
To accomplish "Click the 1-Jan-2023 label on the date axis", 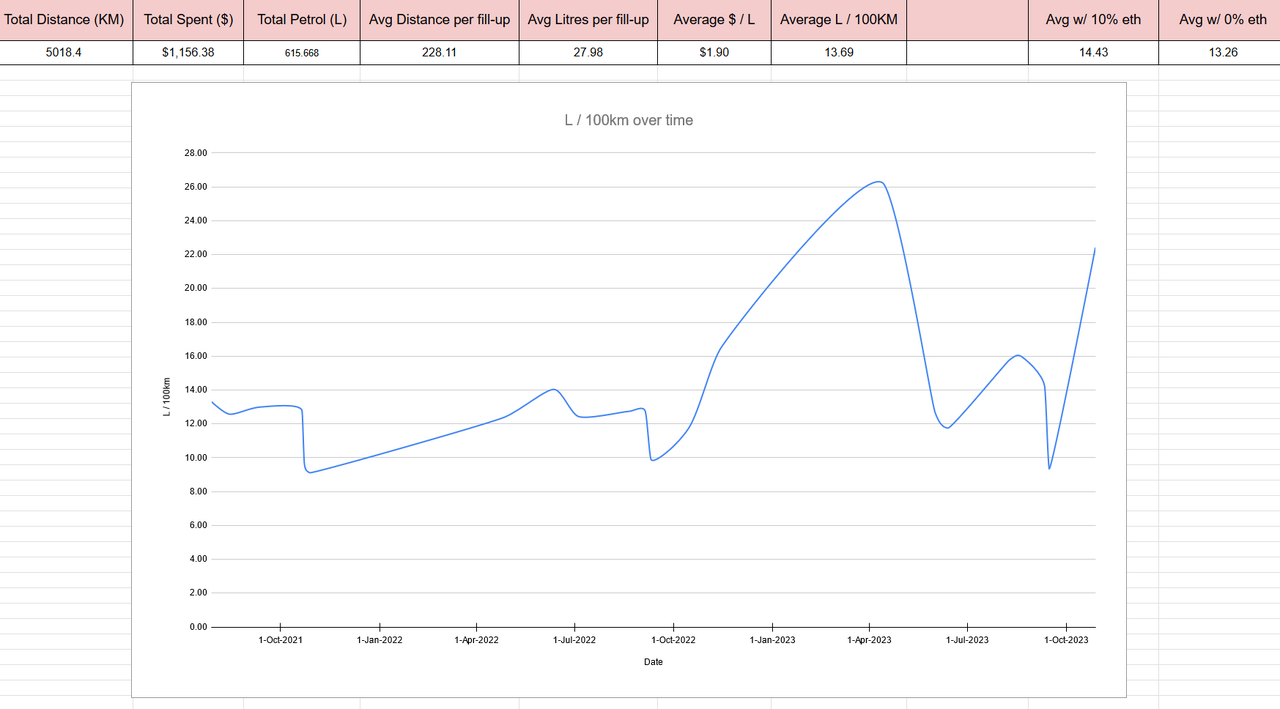I will coord(772,640).
